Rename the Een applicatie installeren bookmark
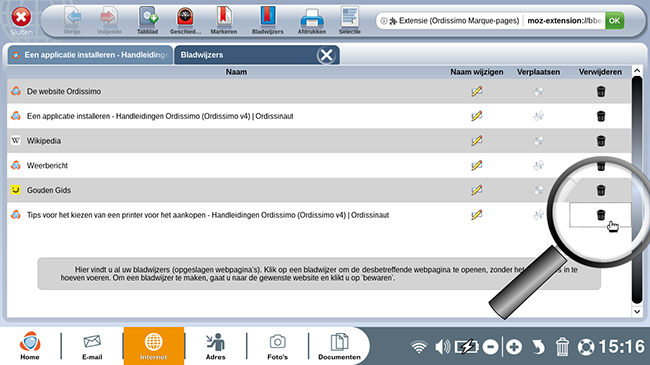The image size is (650, 365). pyautogui.click(x=477, y=116)
